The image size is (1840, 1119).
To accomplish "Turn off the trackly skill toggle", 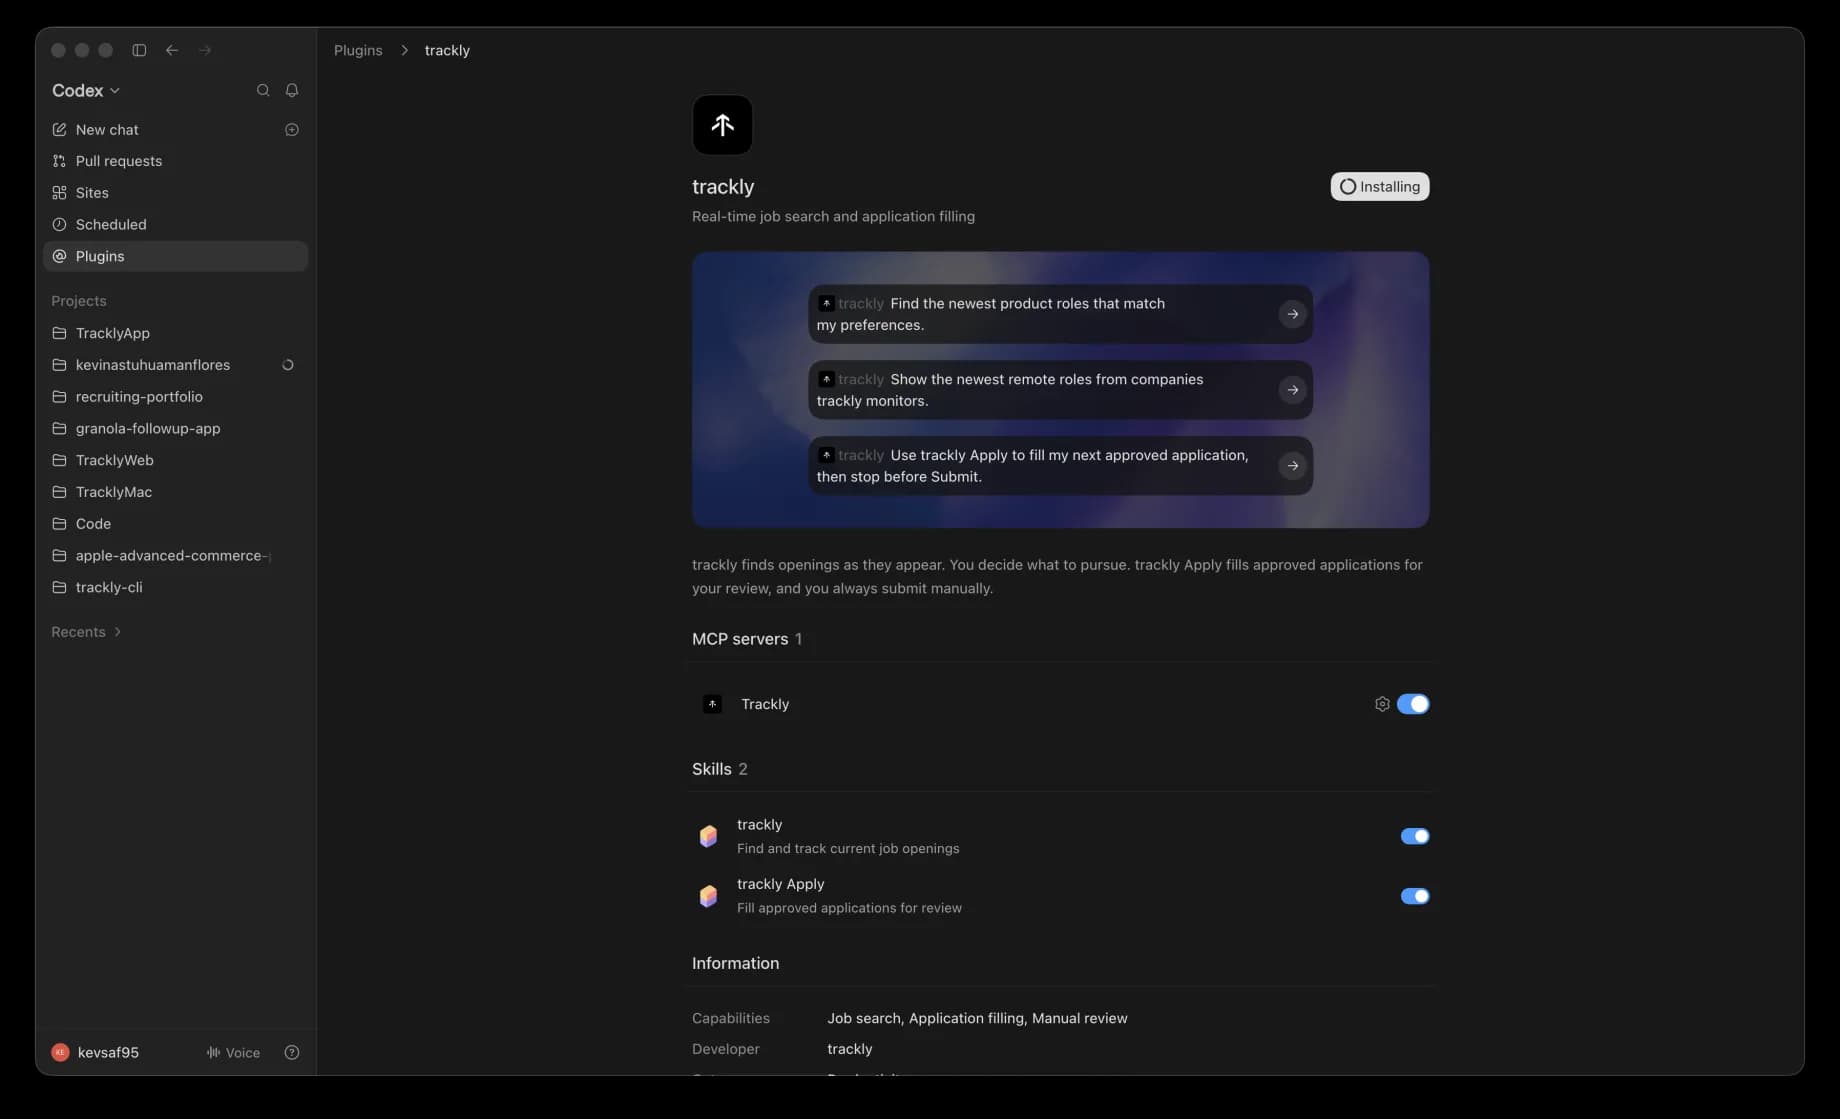I will [1415, 836].
